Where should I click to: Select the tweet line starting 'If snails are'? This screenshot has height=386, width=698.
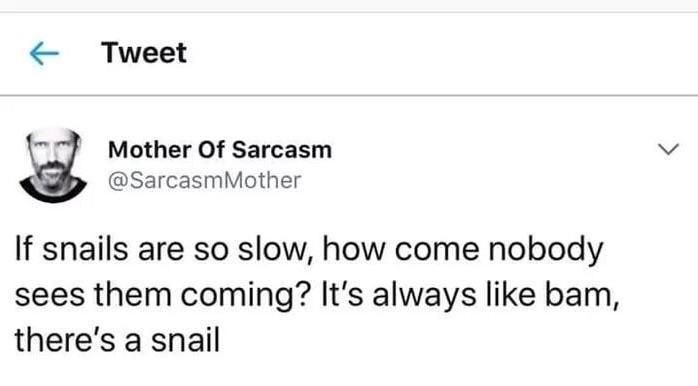click(x=309, y=249)
